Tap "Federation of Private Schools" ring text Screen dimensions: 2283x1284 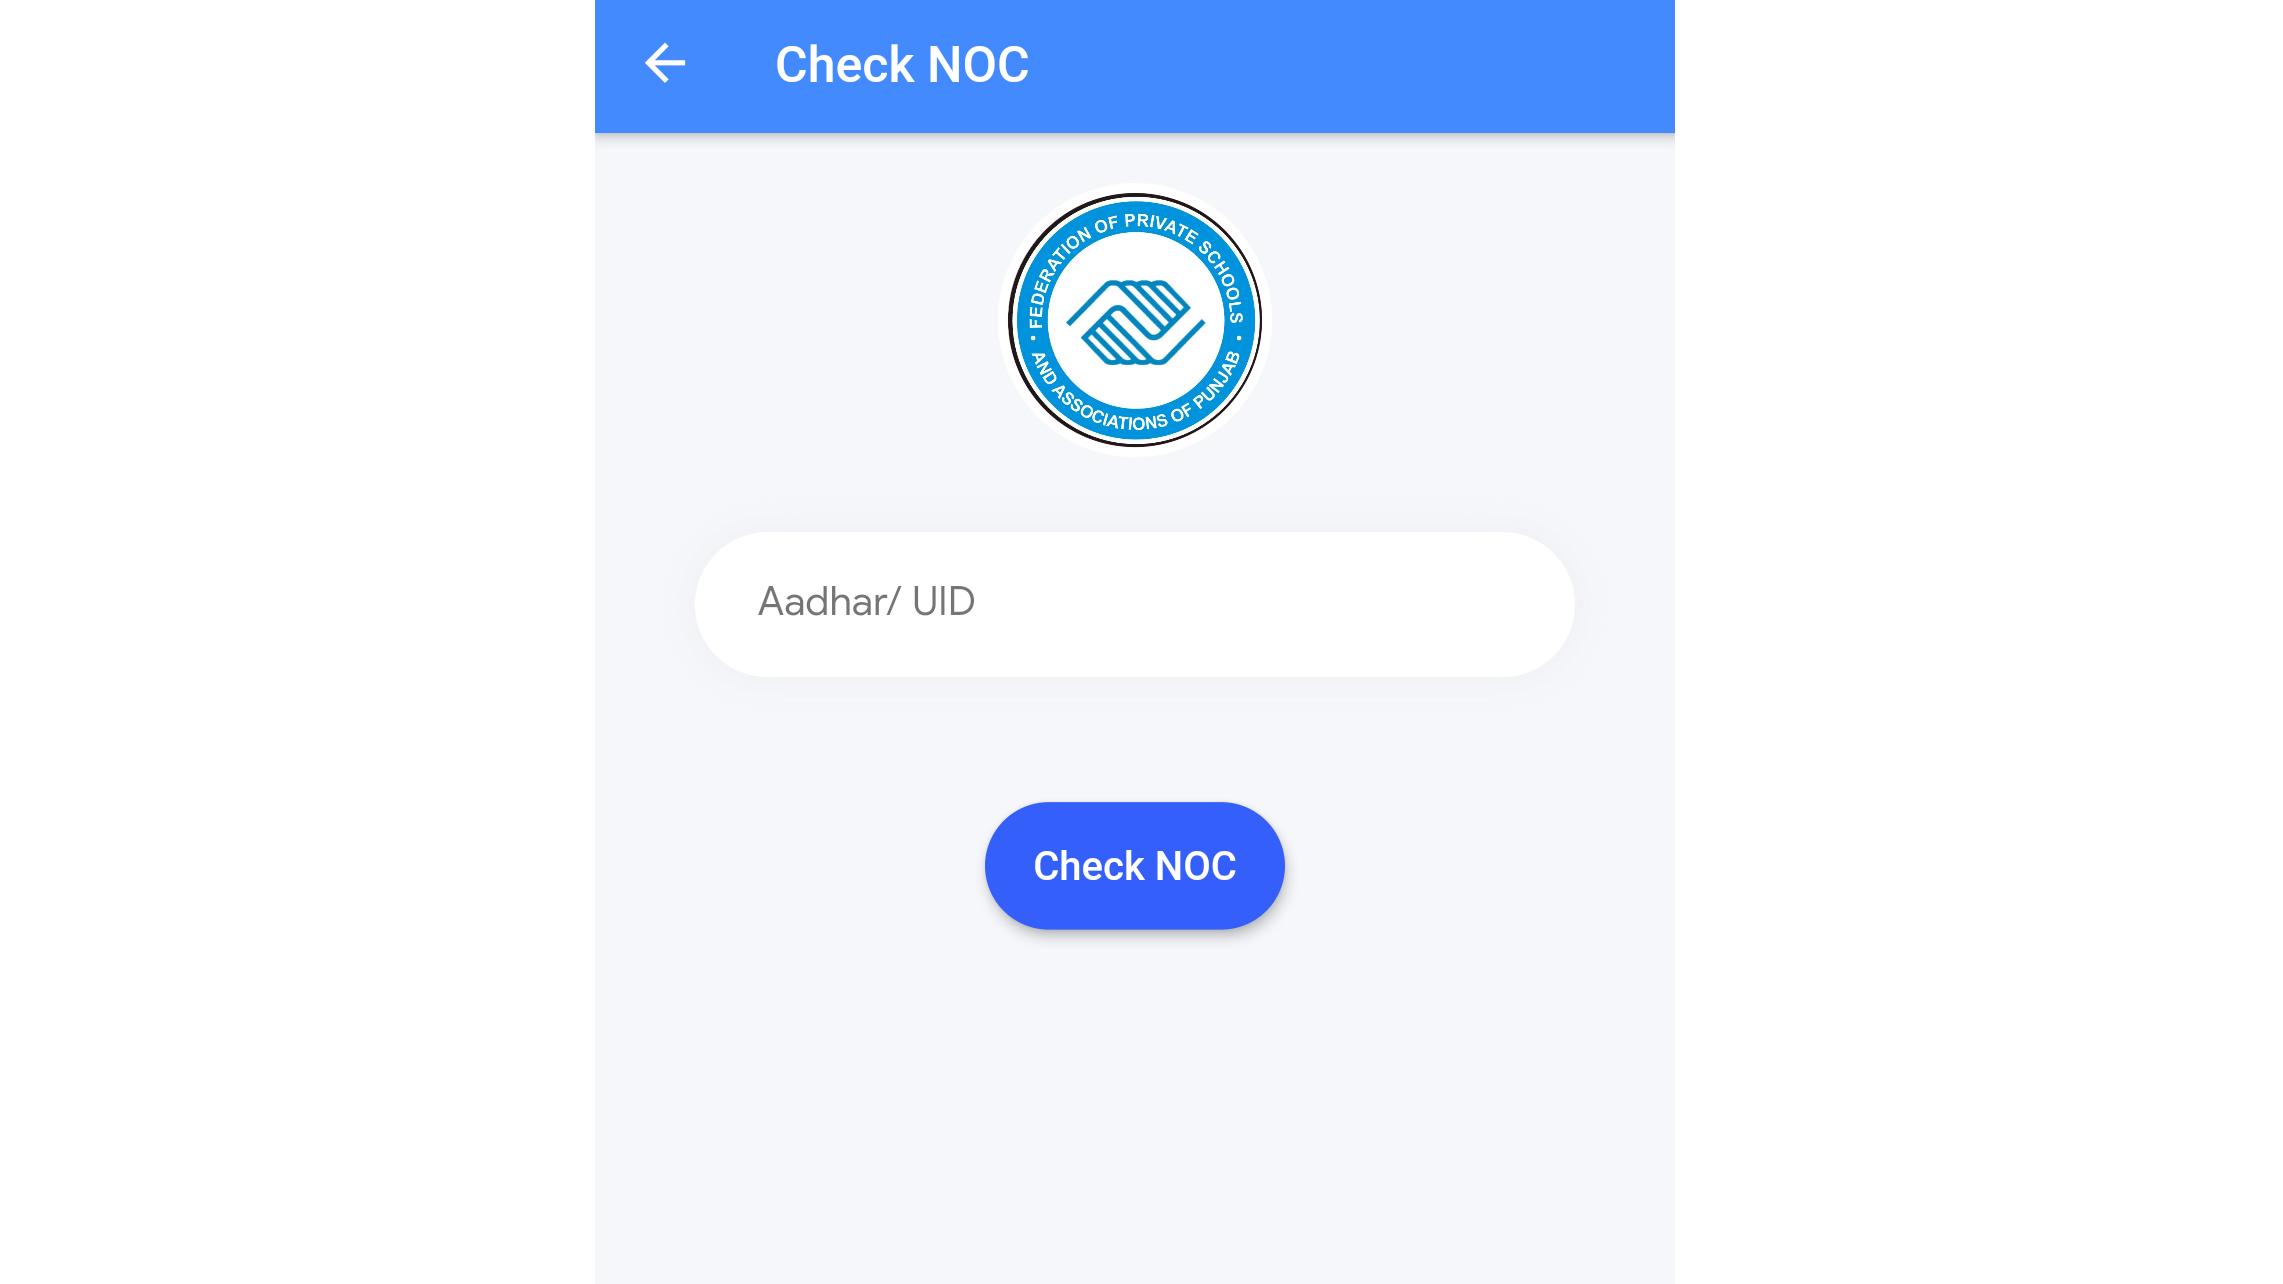[1134, 252]
